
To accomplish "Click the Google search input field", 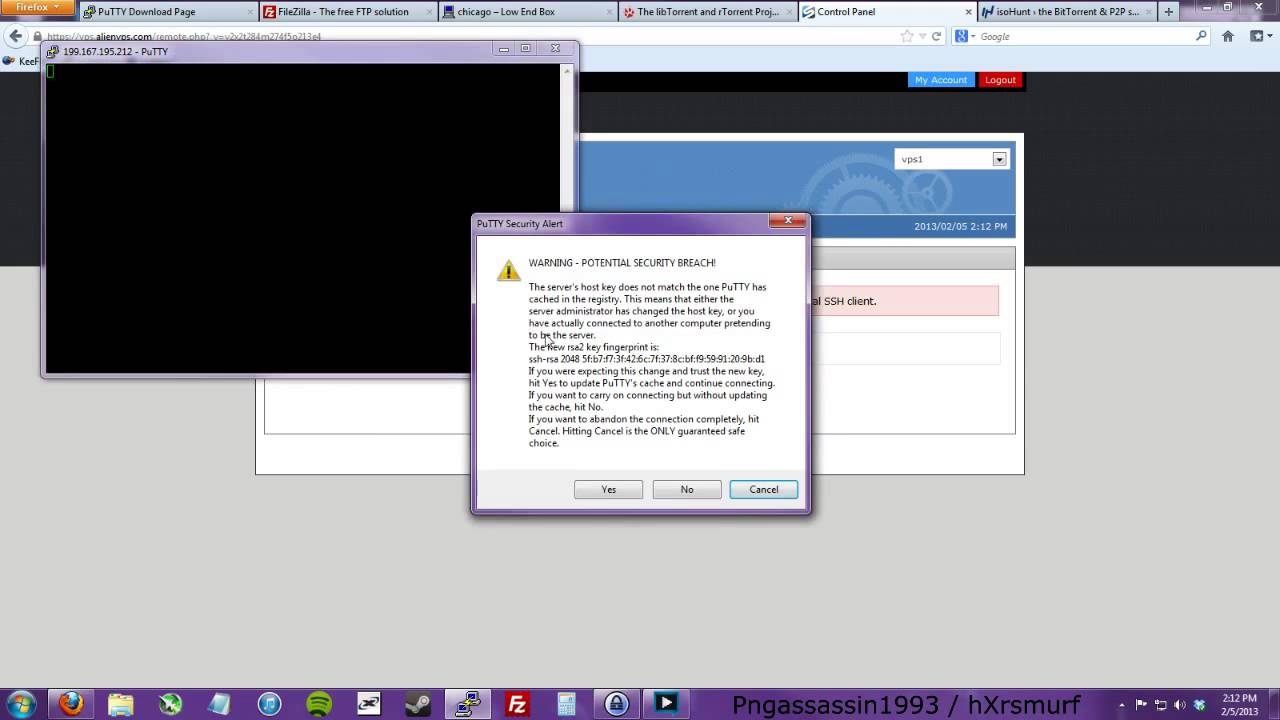I will click(1085, 36).
